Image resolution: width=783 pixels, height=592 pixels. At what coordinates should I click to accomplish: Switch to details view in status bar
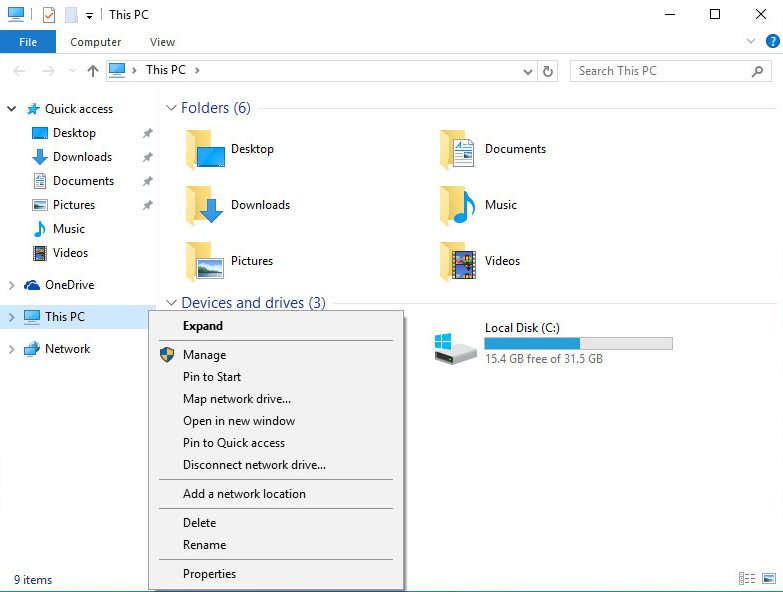tap(747, 579)
